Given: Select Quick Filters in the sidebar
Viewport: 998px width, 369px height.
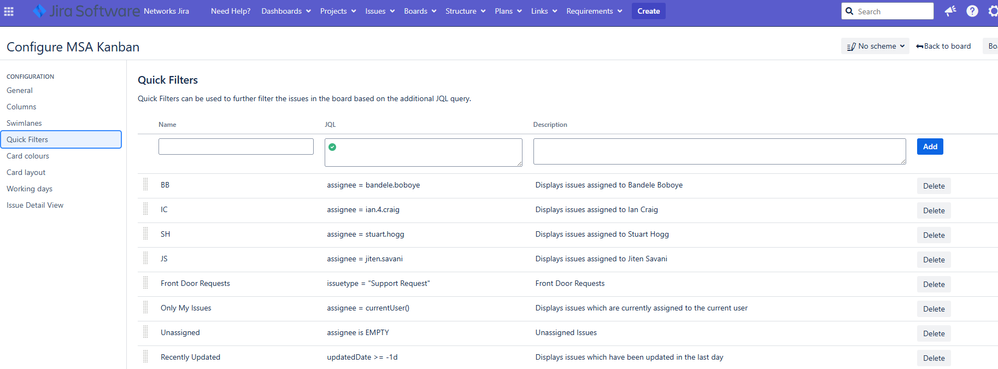Looking at the screenshot, I should tap(61, 139).
